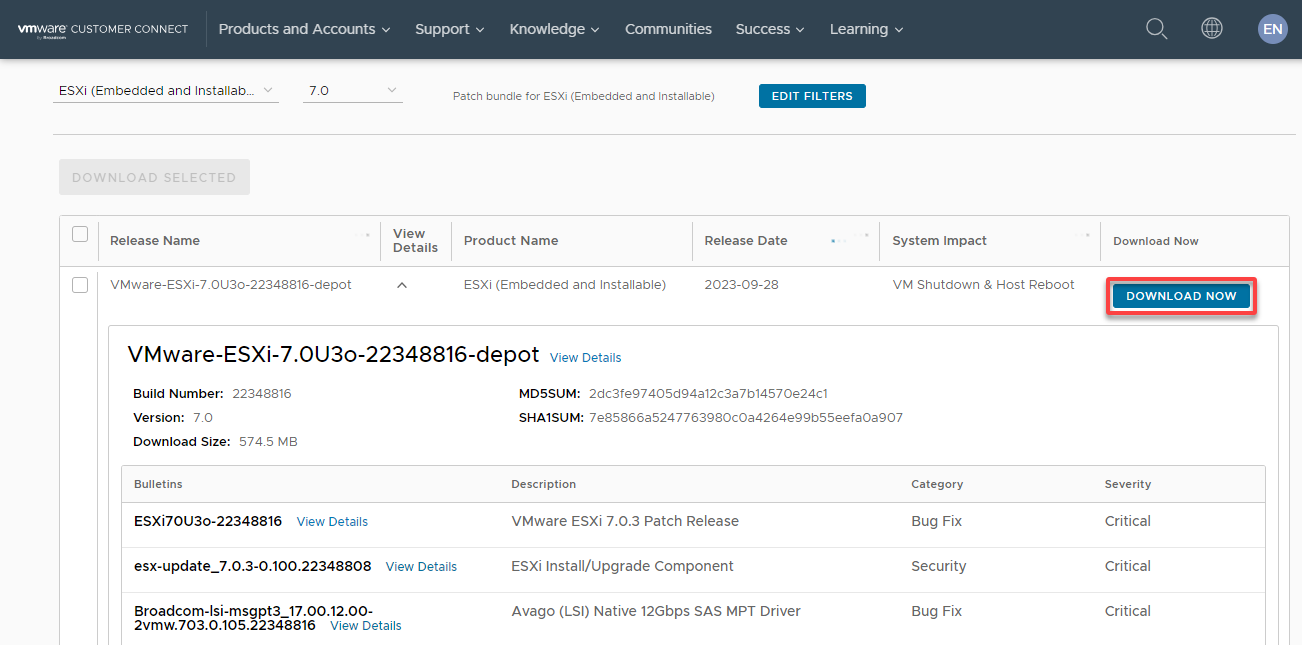
Task: Open the 7.0 version dropdown
Action: click(x=352, y=91)
